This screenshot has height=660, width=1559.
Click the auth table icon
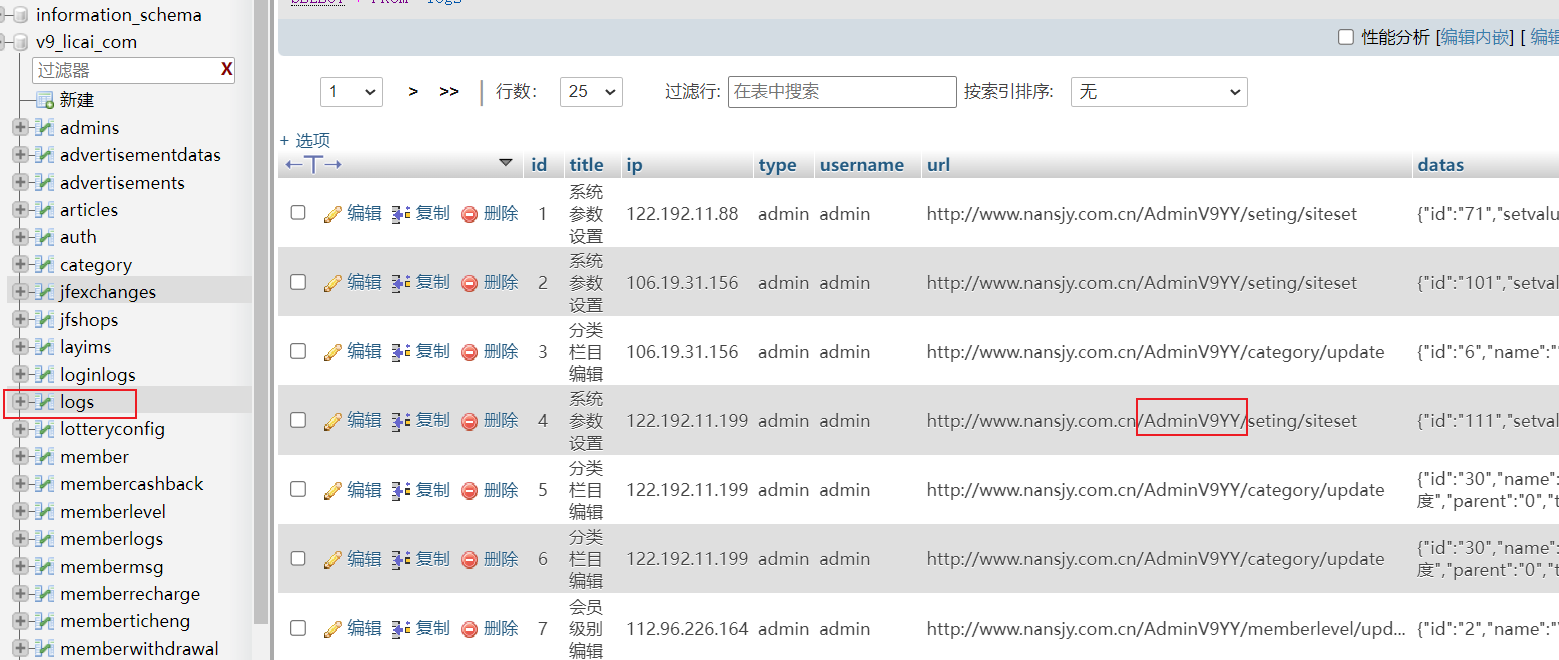(x=44, y=237)
